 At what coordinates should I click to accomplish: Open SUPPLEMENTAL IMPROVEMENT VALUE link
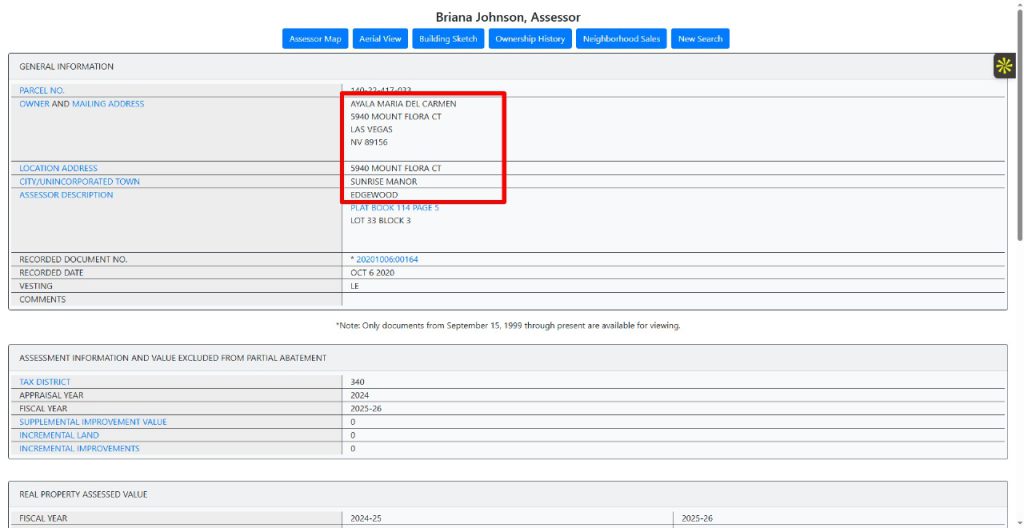[x=93, y=422]
